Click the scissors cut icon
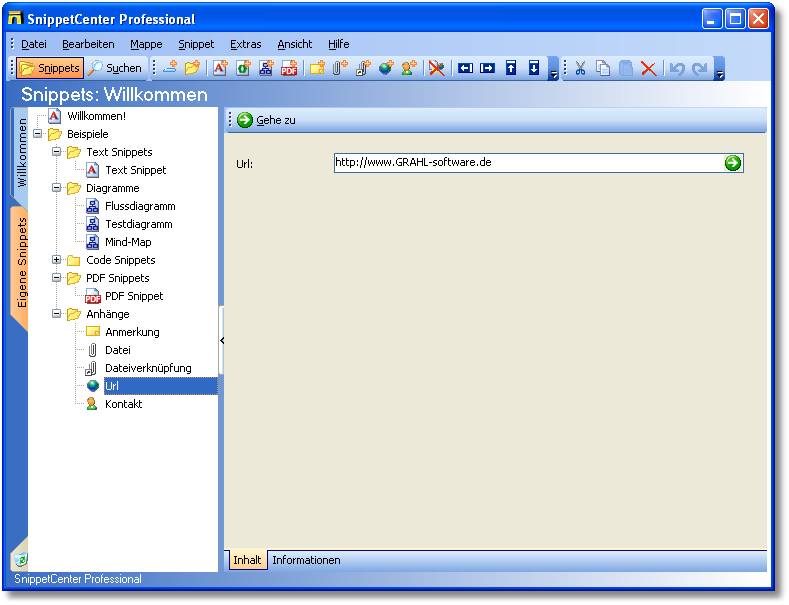Viewport: 789px width, 605px height. click(580, 68)
